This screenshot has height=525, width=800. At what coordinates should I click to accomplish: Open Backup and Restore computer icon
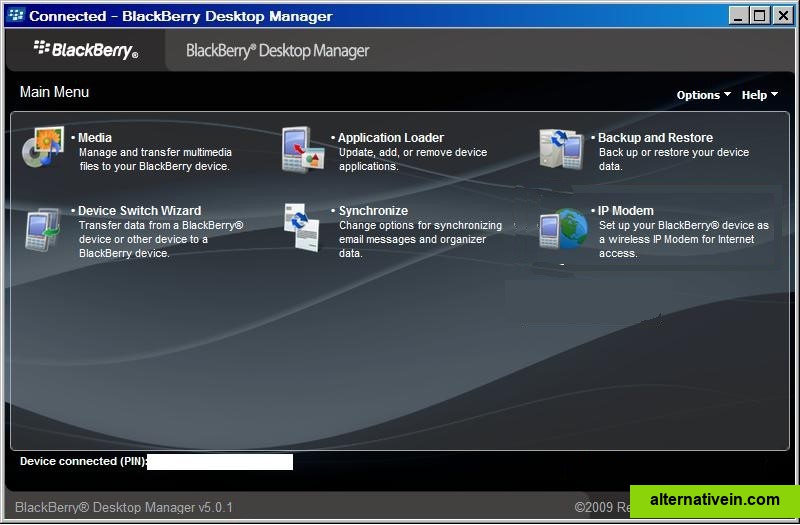pos(562,149)
